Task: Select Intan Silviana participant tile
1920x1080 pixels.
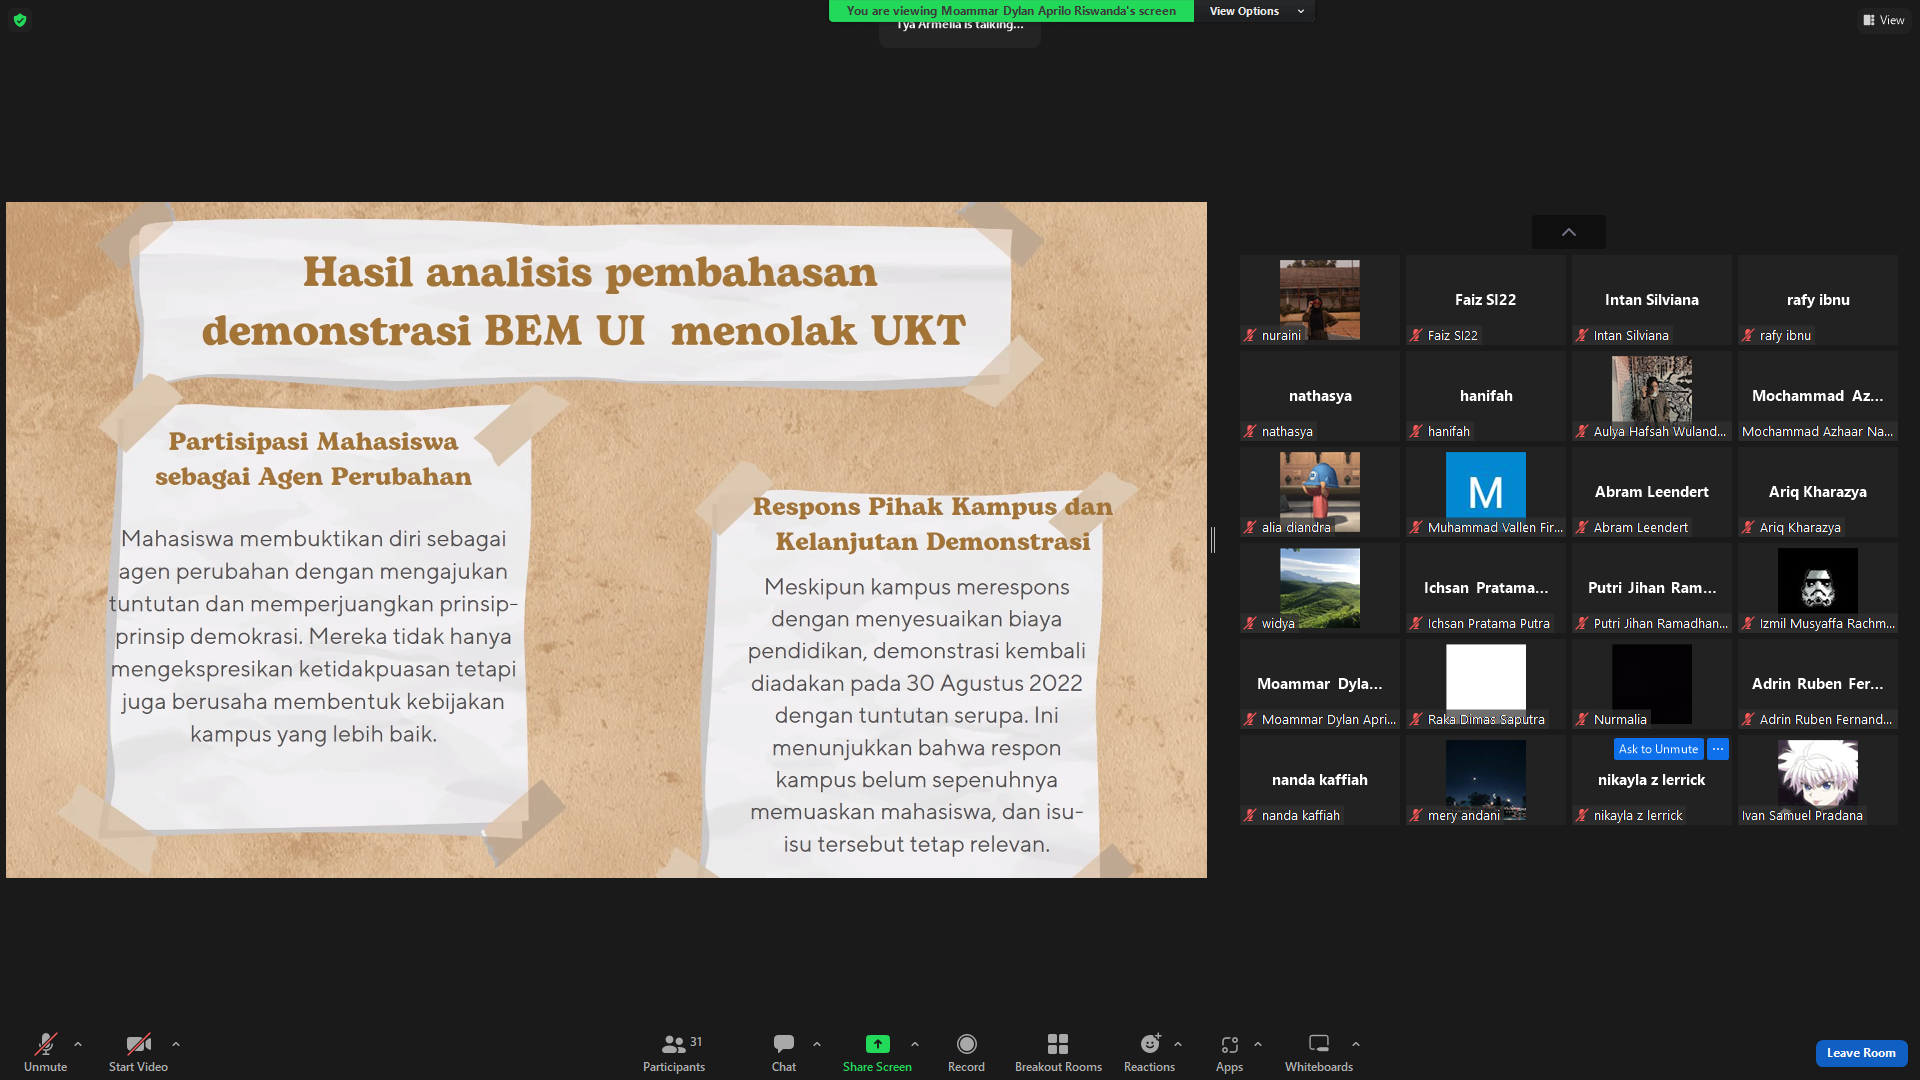Action: [x=1652, y=300]
